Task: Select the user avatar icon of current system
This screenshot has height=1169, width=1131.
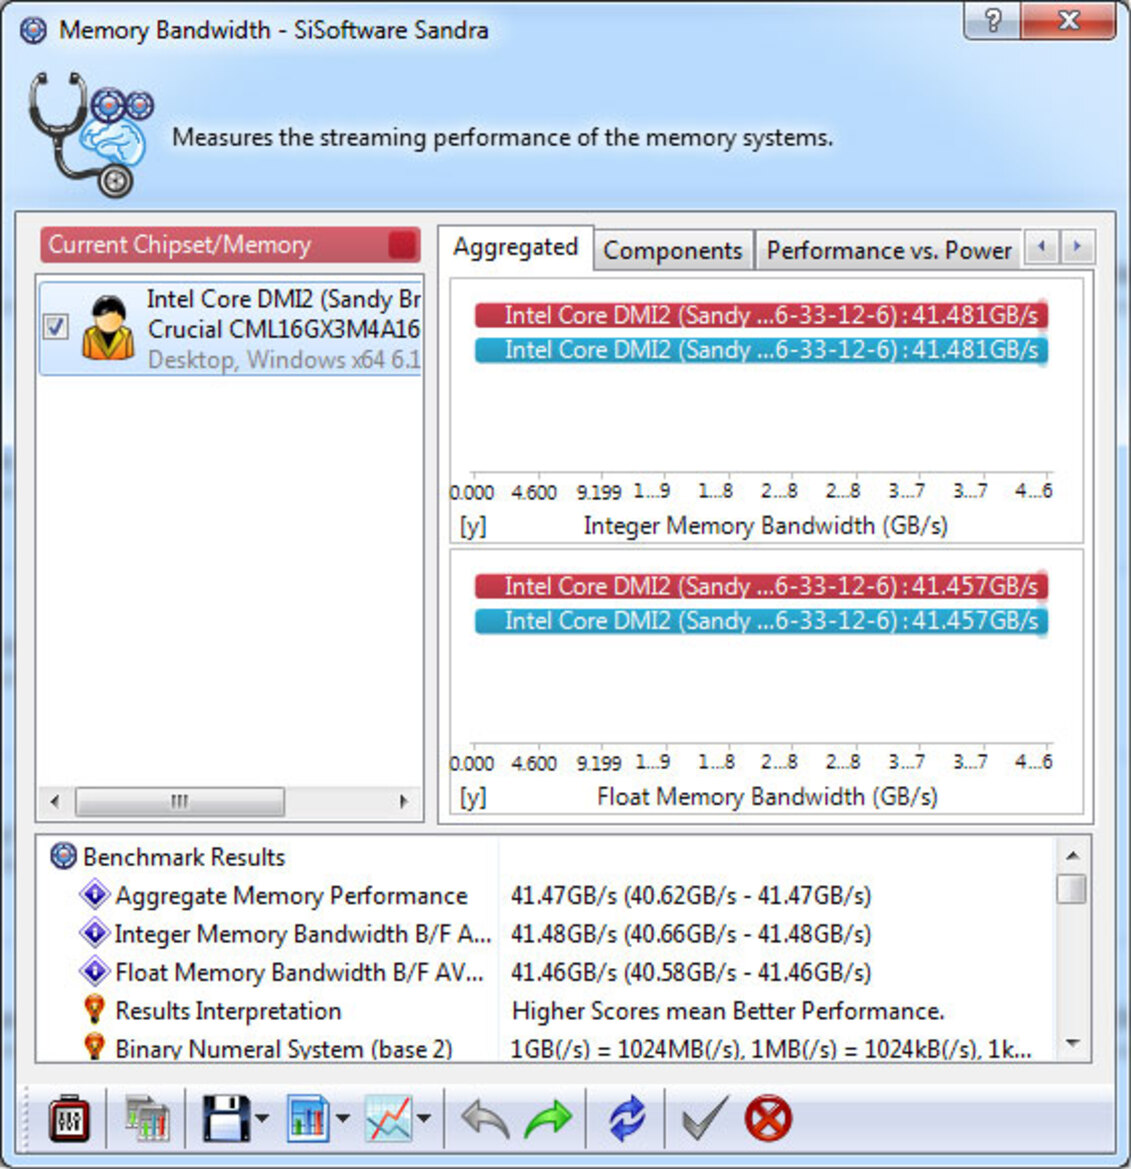Action: tap(109, 328)
